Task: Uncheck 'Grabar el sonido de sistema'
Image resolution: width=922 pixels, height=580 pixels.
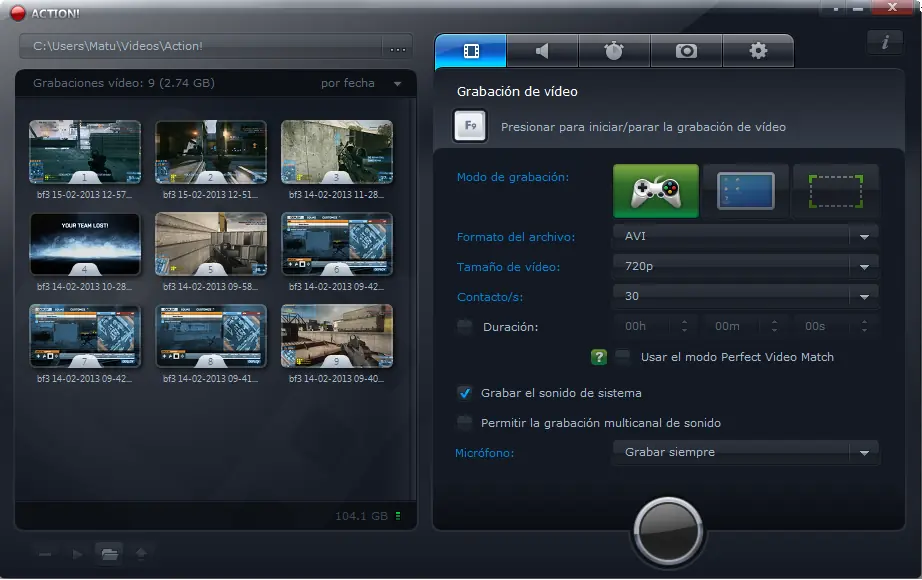Action: pos(465,393)
